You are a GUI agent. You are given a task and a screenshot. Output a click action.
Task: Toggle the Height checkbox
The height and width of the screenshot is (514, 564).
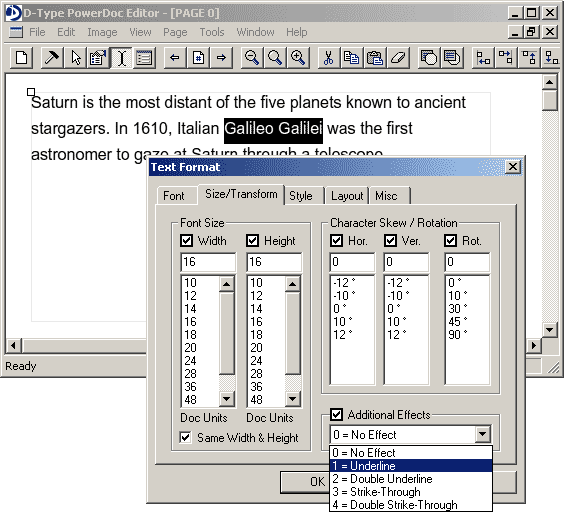[x=253, y=240]
